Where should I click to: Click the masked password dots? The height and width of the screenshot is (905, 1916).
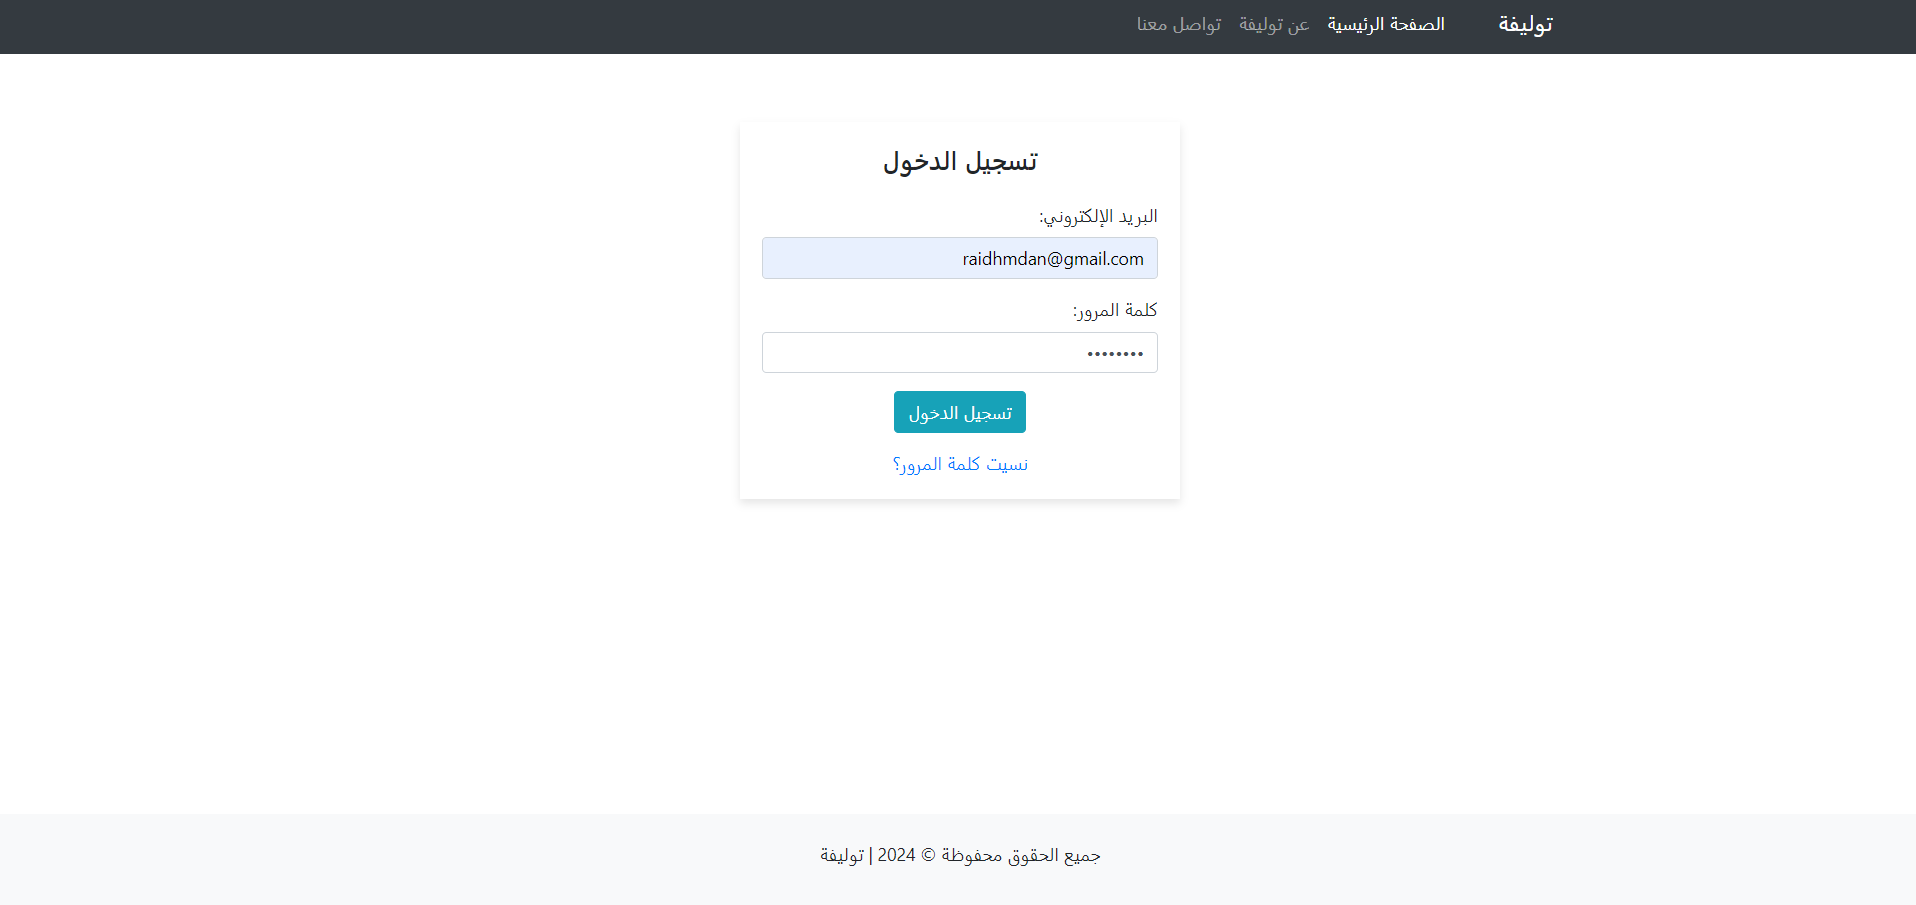click(1114, 354)
